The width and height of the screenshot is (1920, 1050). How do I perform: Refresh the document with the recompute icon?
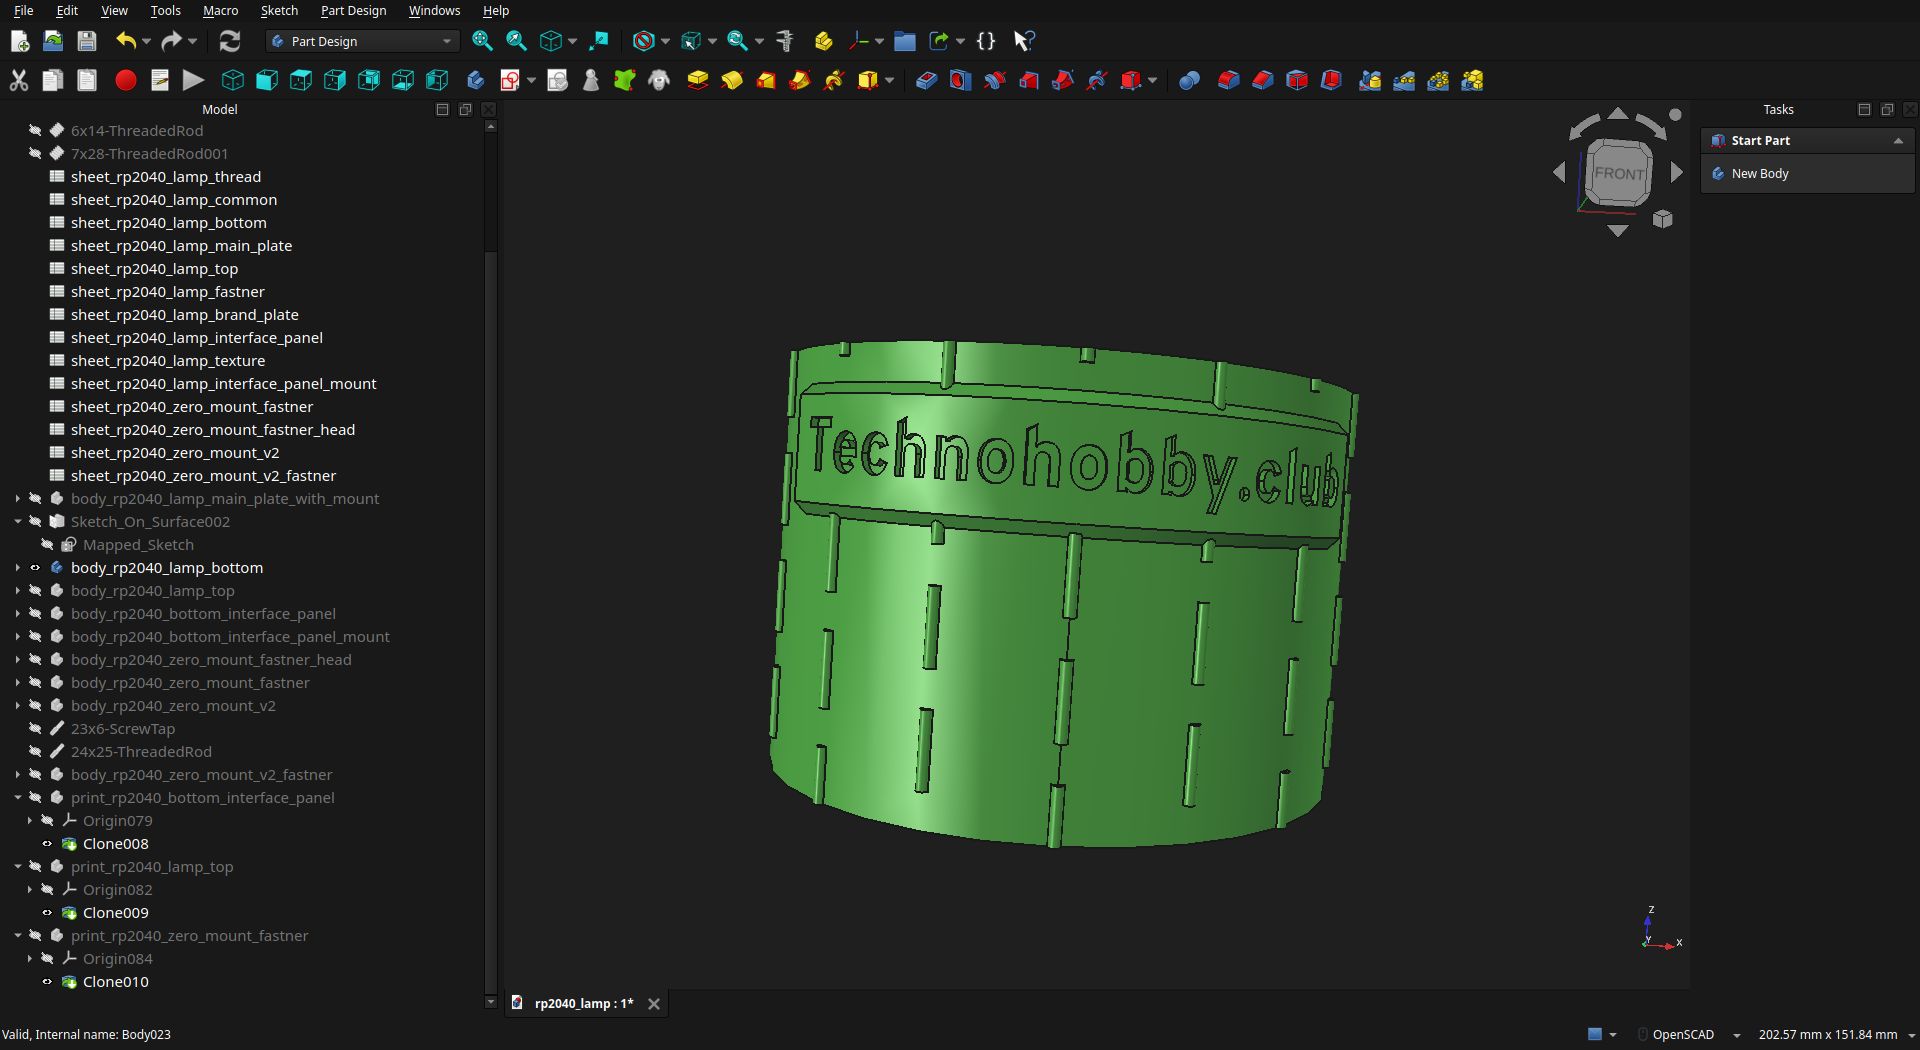click(x=230, y=41)
